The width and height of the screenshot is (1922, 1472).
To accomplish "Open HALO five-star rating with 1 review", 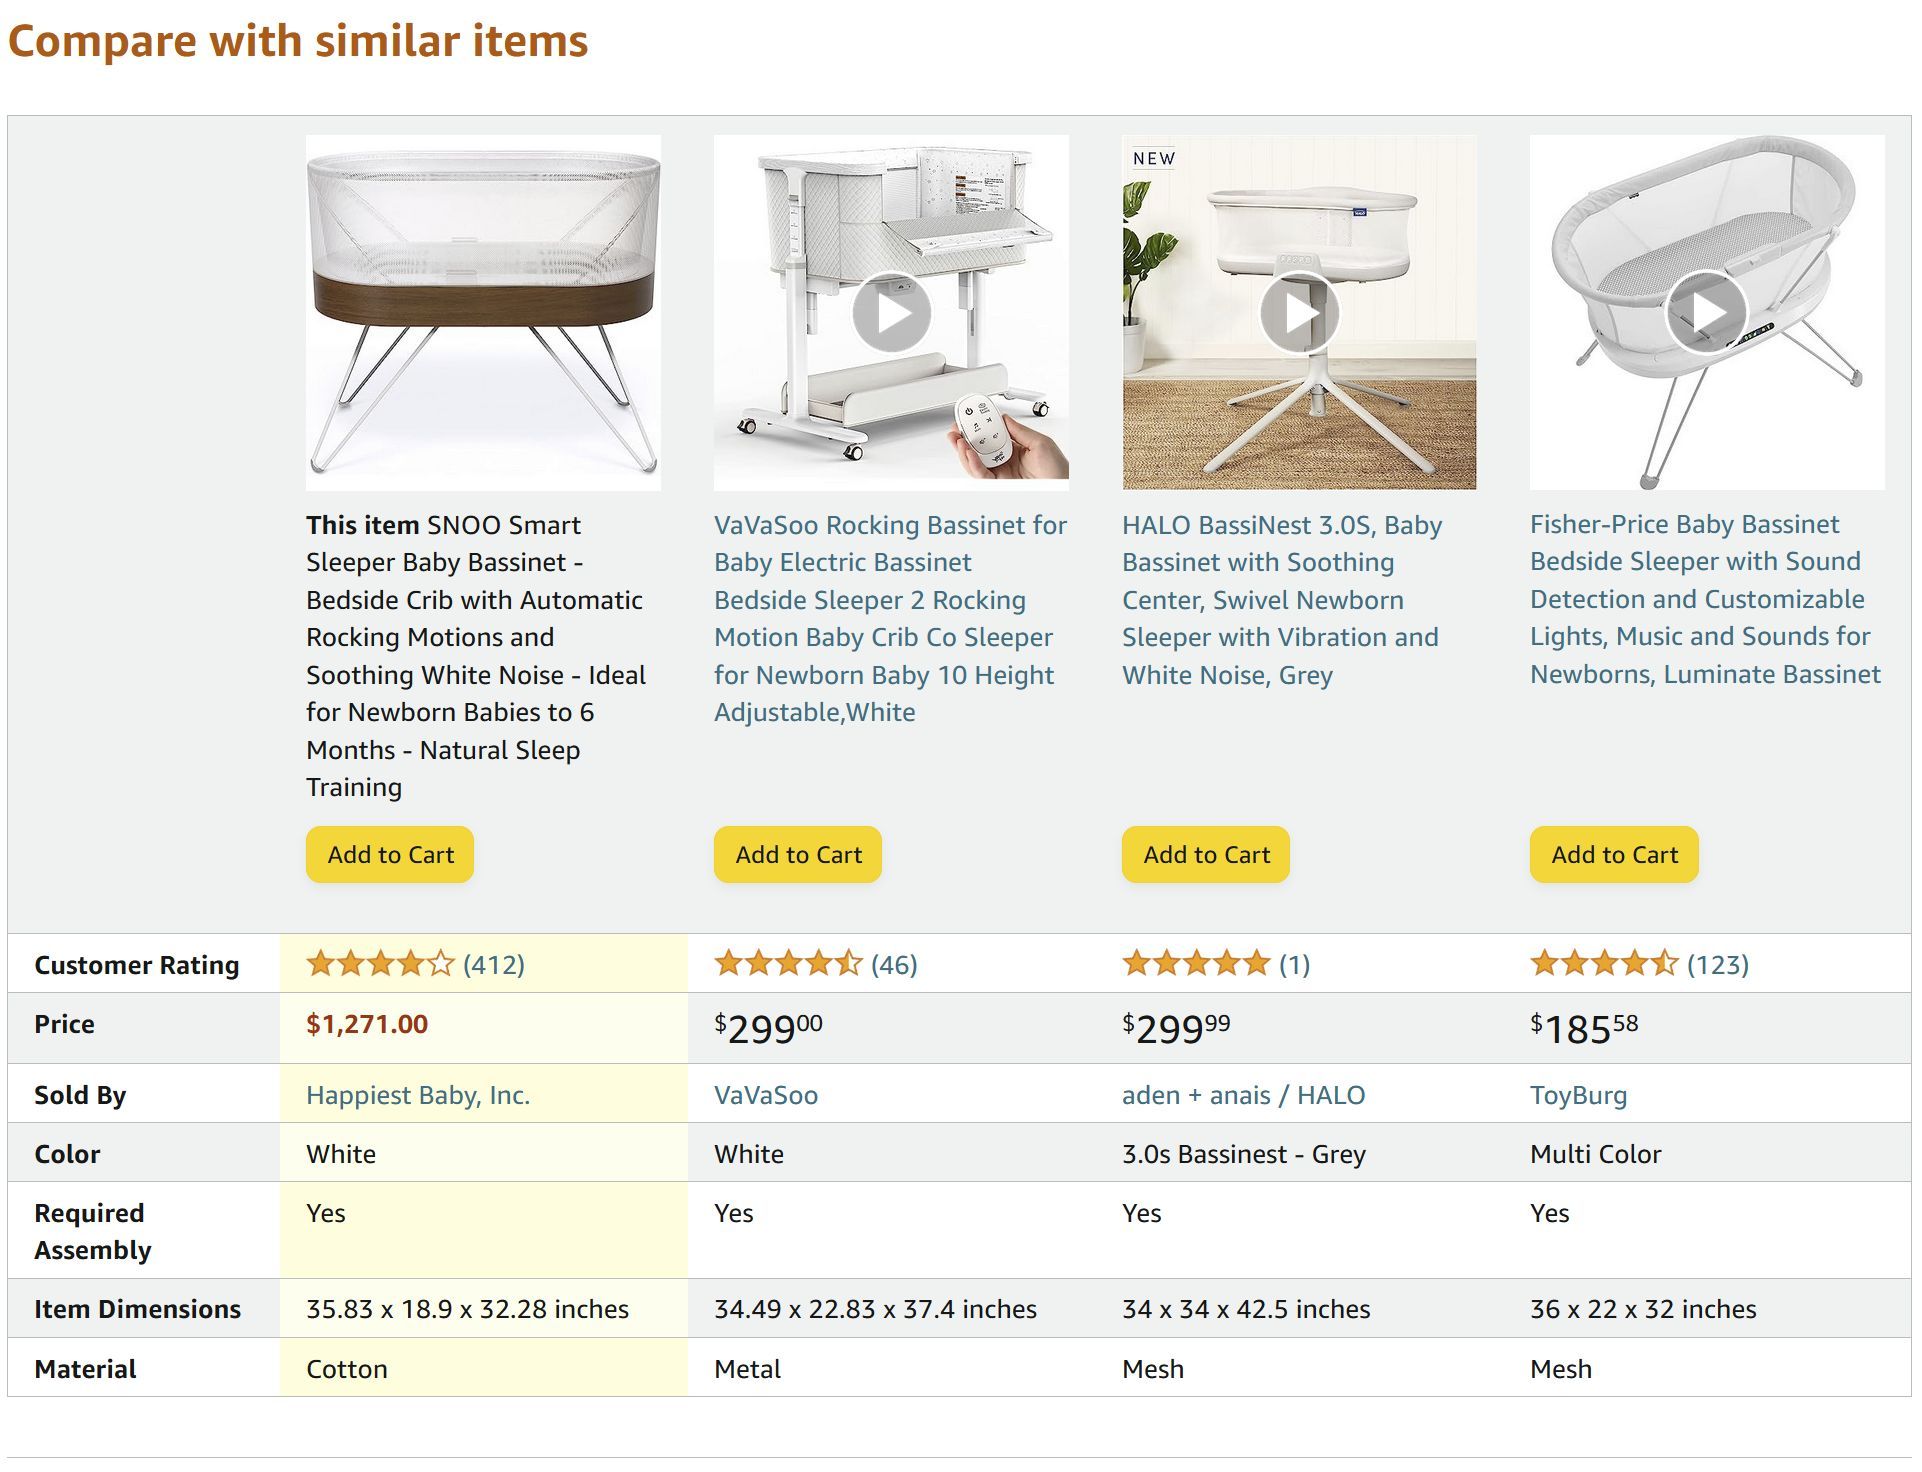I will tap(1215, 964).
